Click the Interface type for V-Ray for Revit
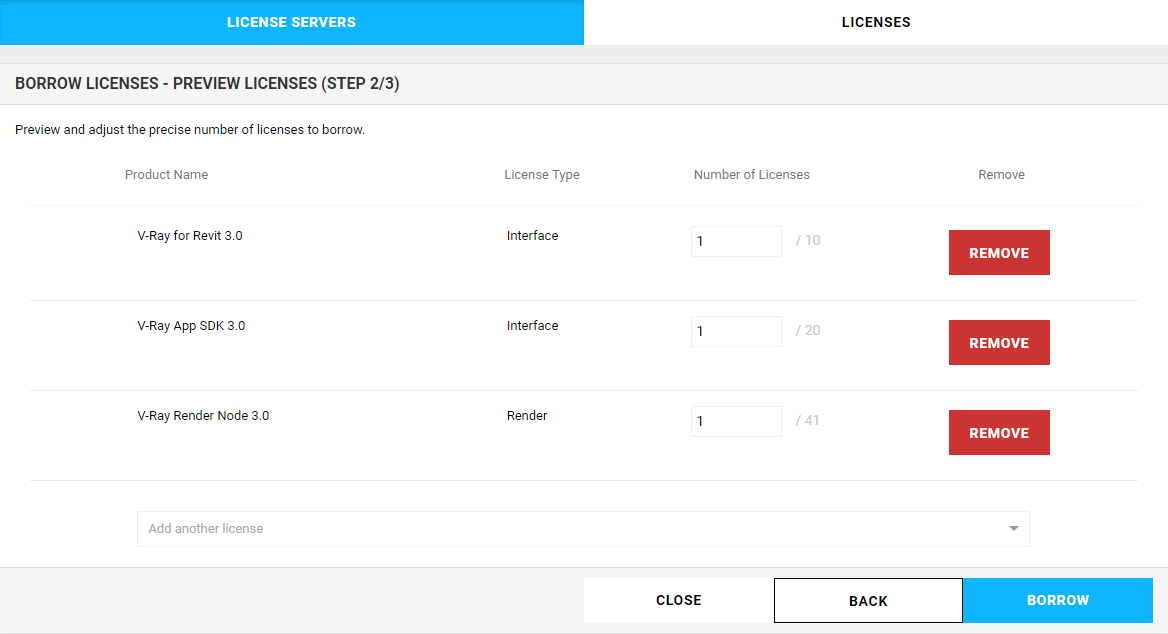This screenshot has width=1168, height=634. [533, 235]
